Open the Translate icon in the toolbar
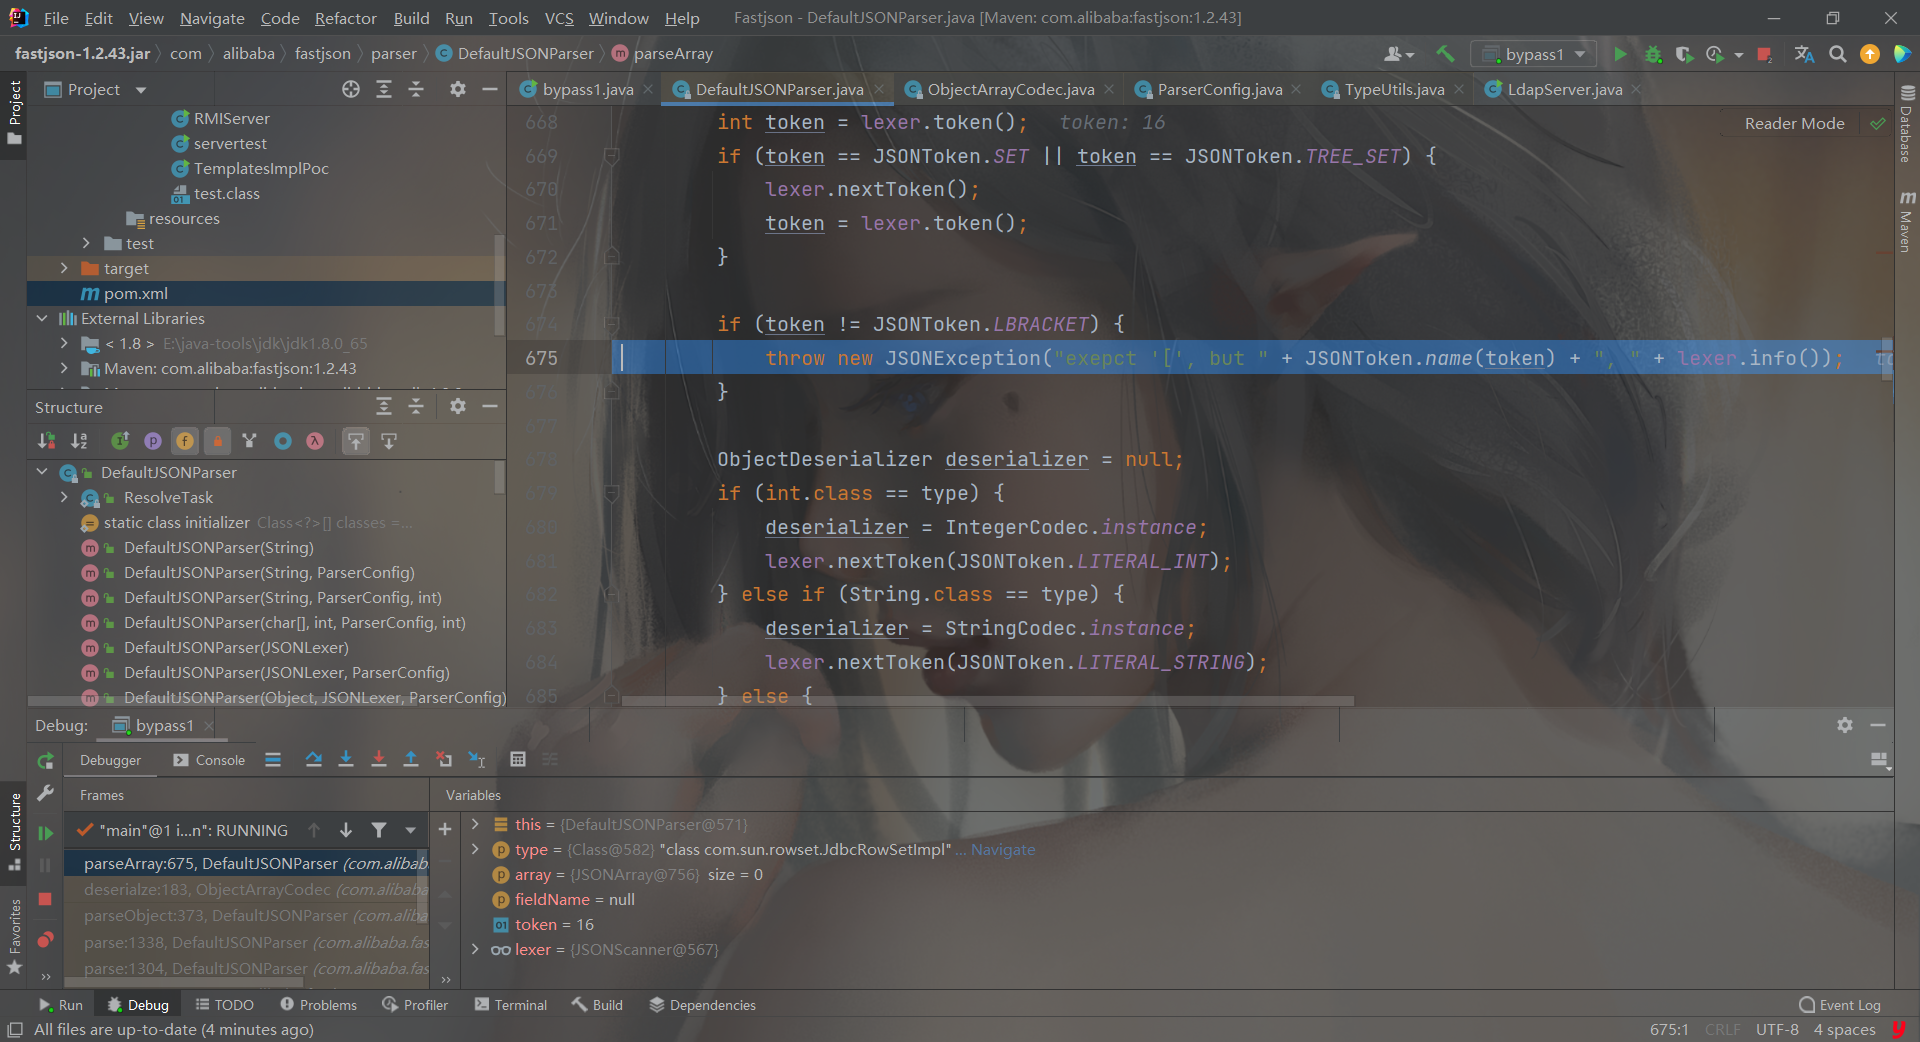 1804,54
